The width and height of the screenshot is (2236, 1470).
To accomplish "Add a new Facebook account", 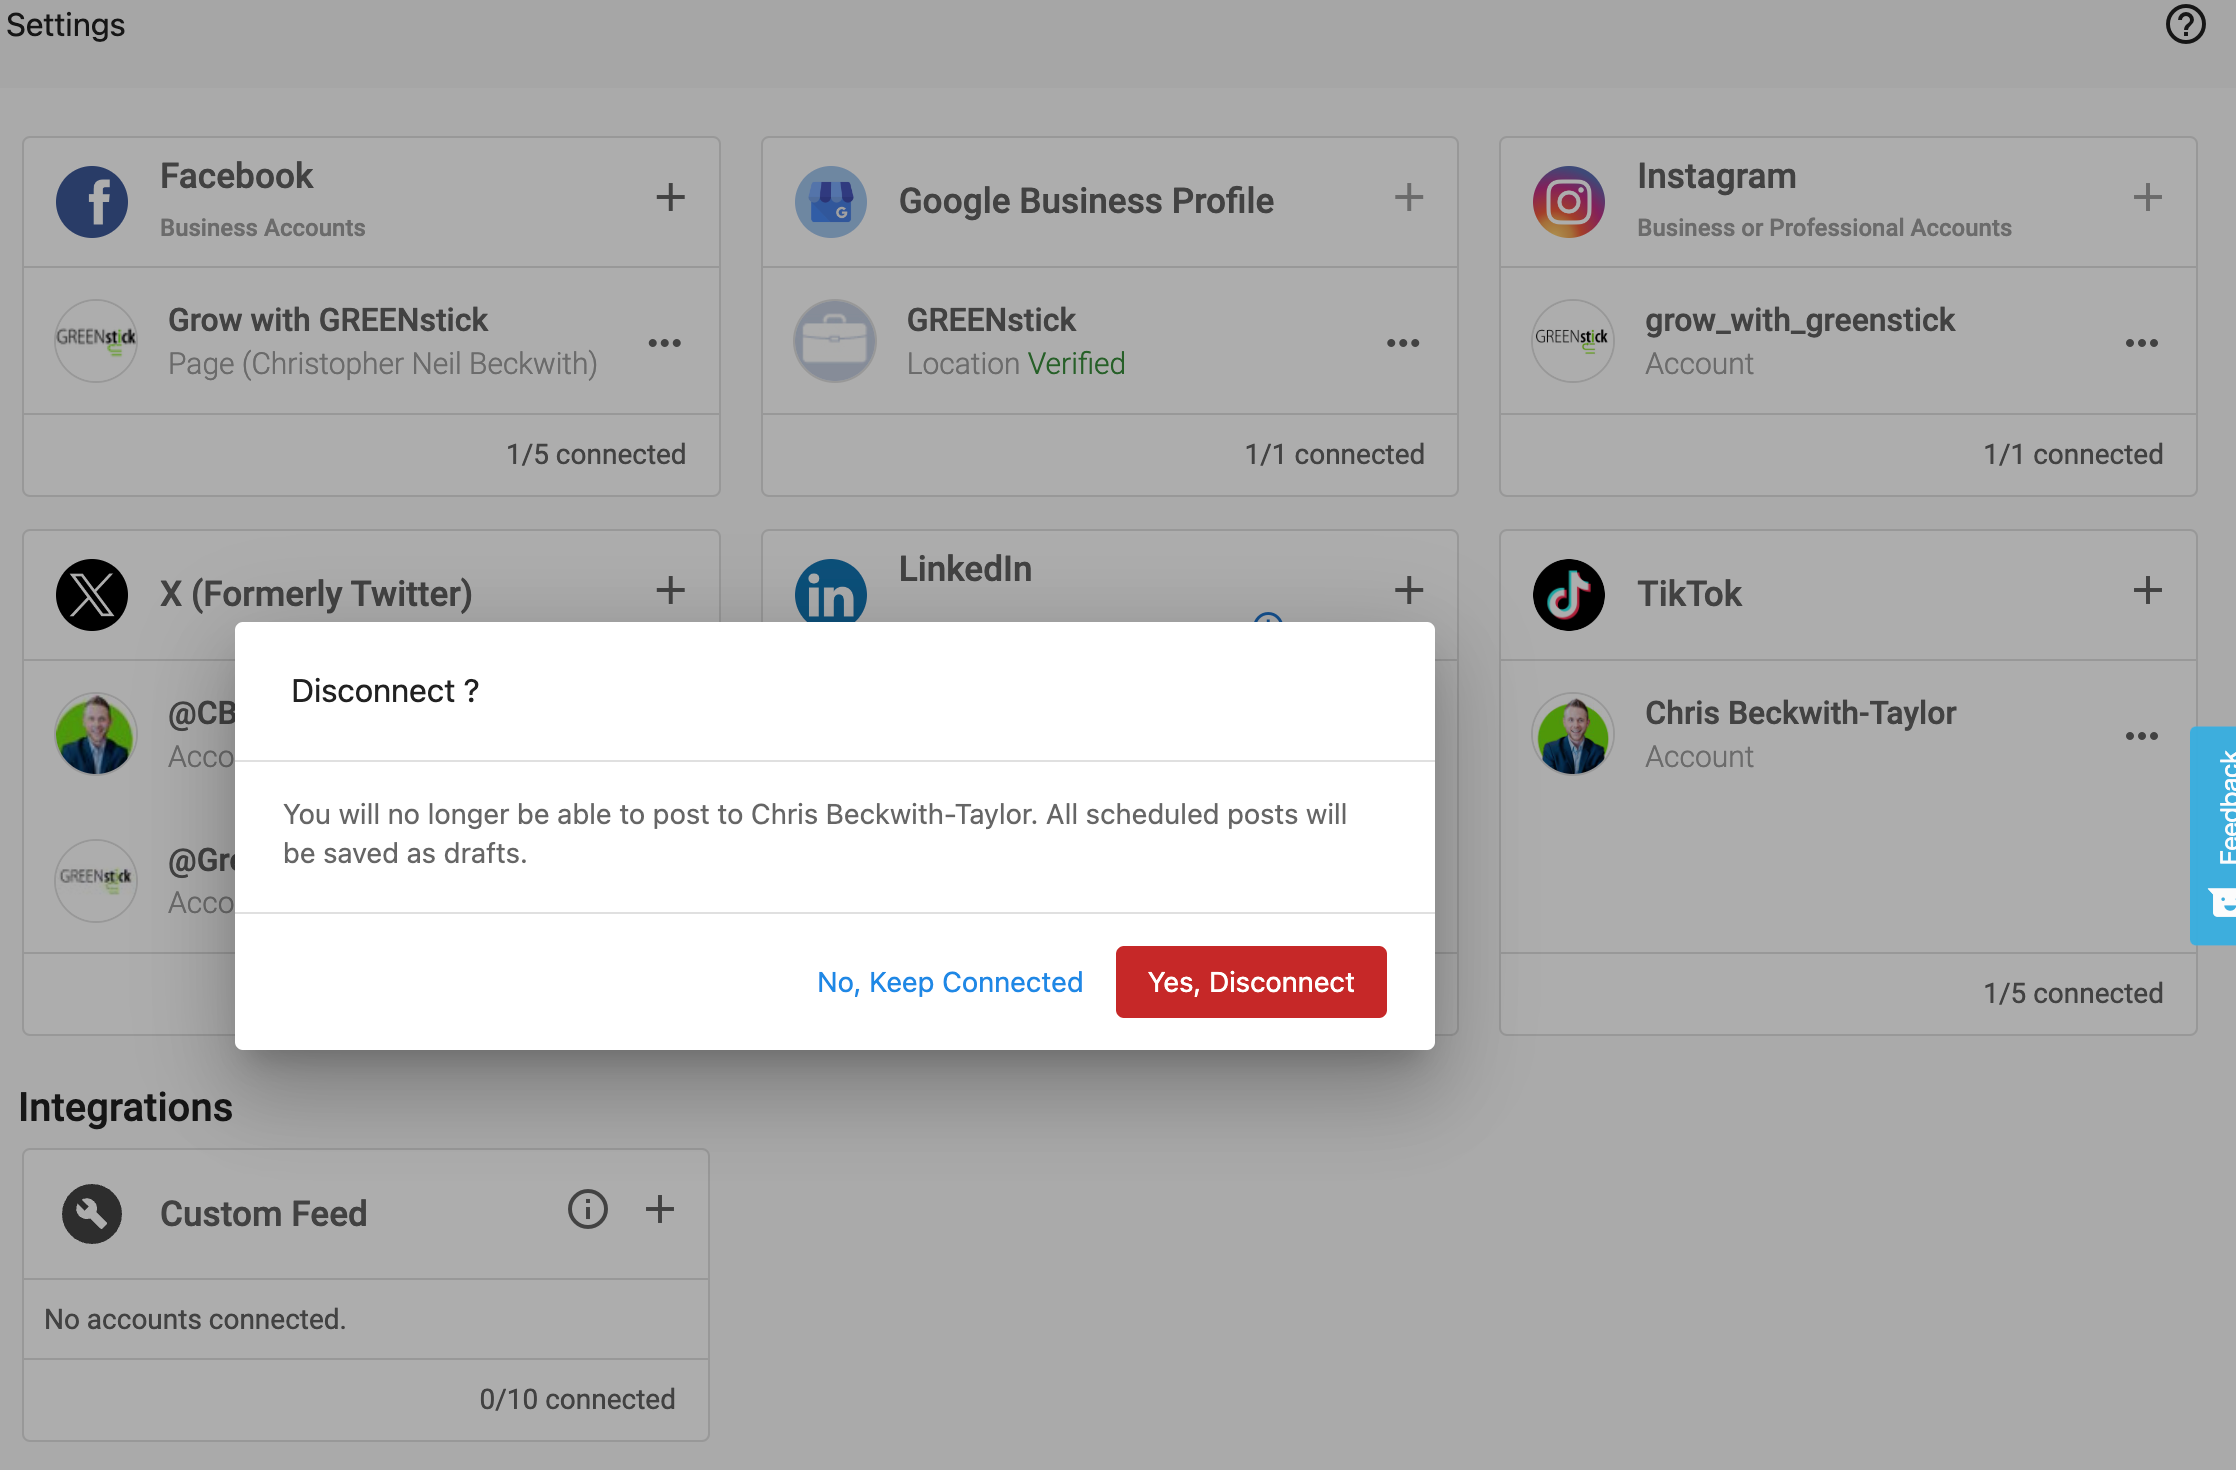I will point(670,197).
